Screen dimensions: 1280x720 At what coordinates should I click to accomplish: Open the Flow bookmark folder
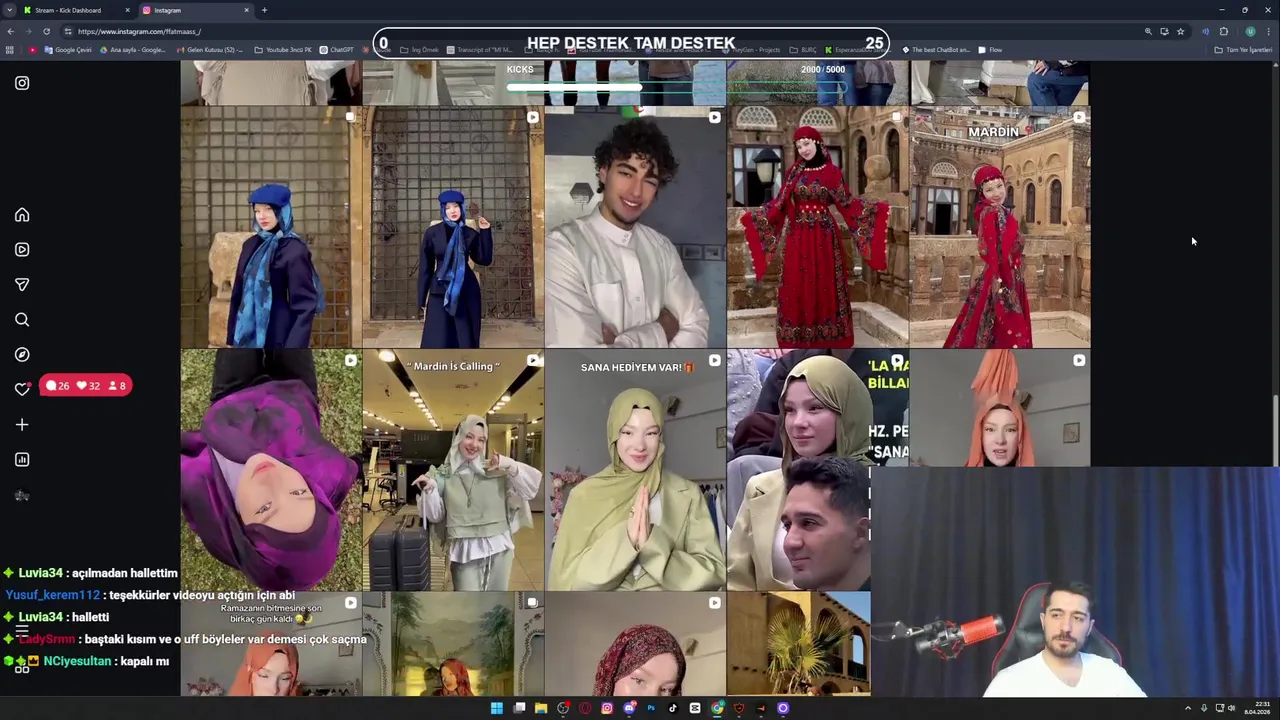click(990, 50)
